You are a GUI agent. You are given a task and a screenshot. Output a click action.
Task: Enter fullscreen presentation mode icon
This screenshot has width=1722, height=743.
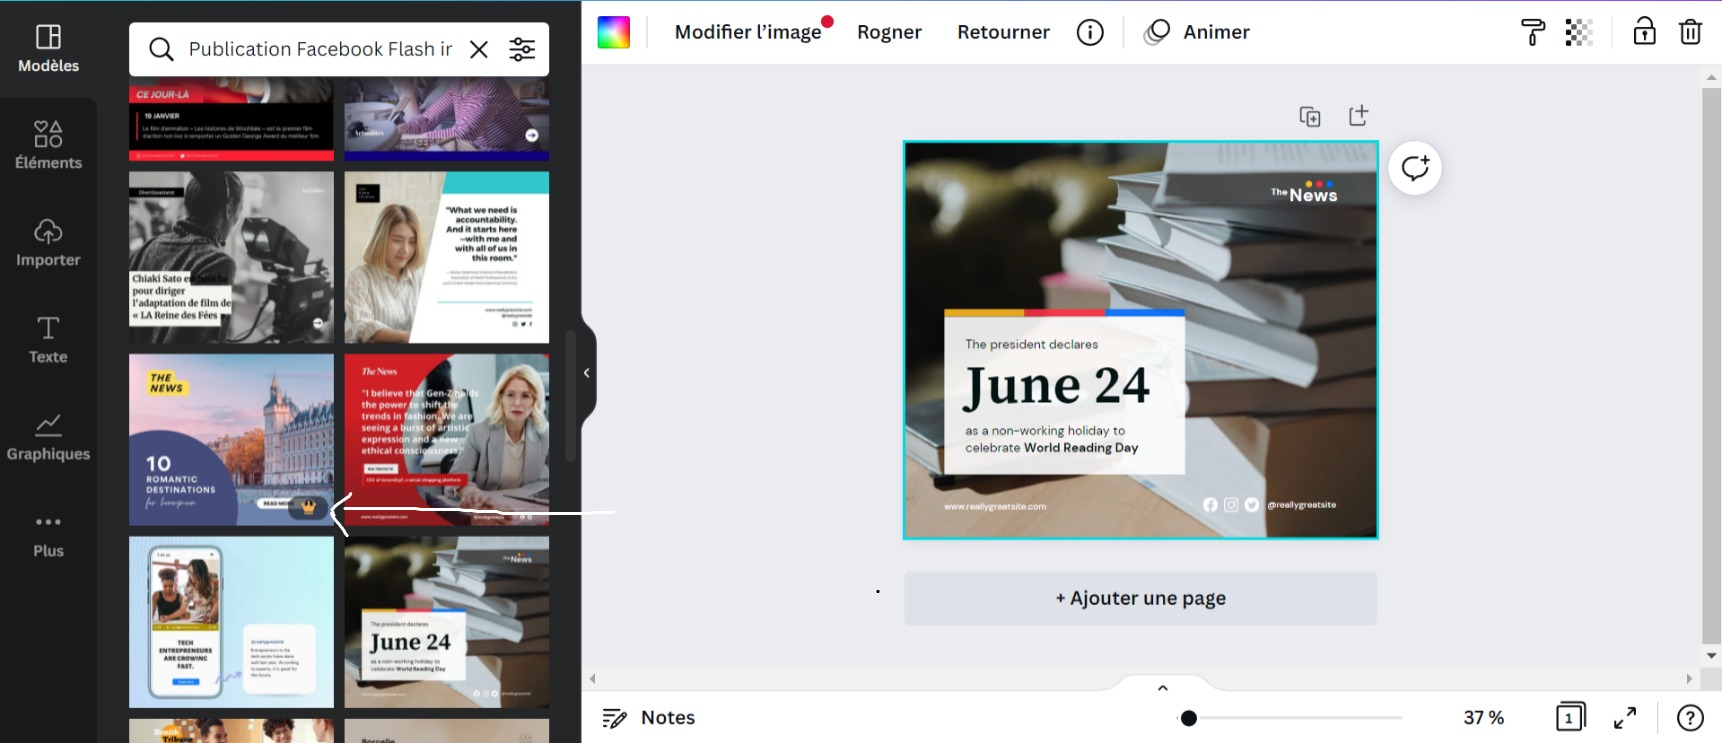[1625, 717]
